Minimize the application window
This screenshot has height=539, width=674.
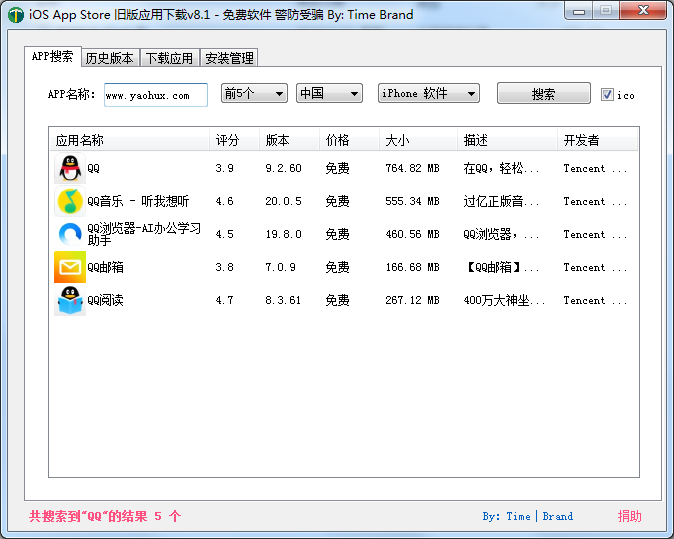pyautogui.click(x=578, y=12)
